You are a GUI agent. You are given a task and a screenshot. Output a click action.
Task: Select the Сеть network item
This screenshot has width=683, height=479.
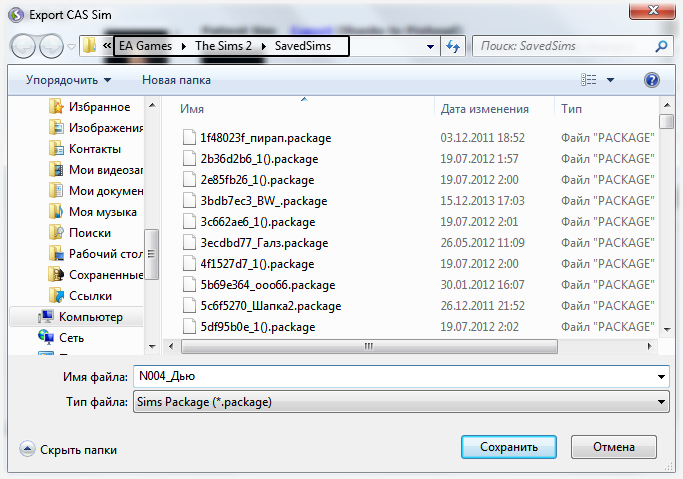click(x=70, y=339)
